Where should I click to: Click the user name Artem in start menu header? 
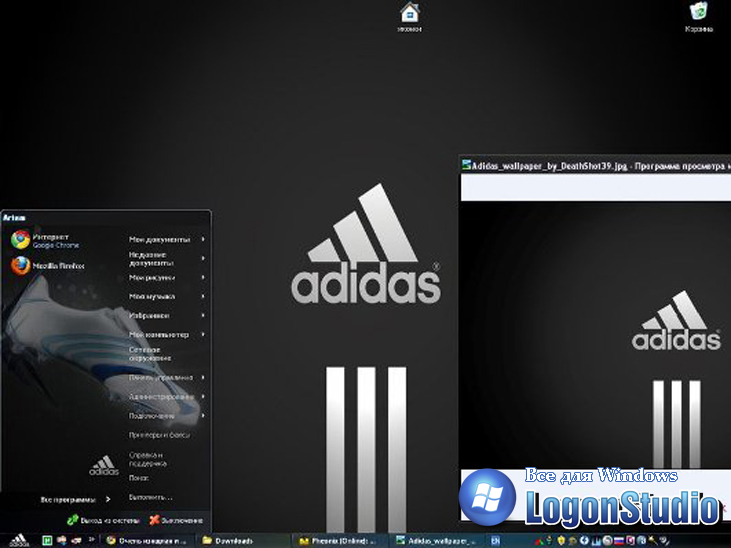(14, 217)
